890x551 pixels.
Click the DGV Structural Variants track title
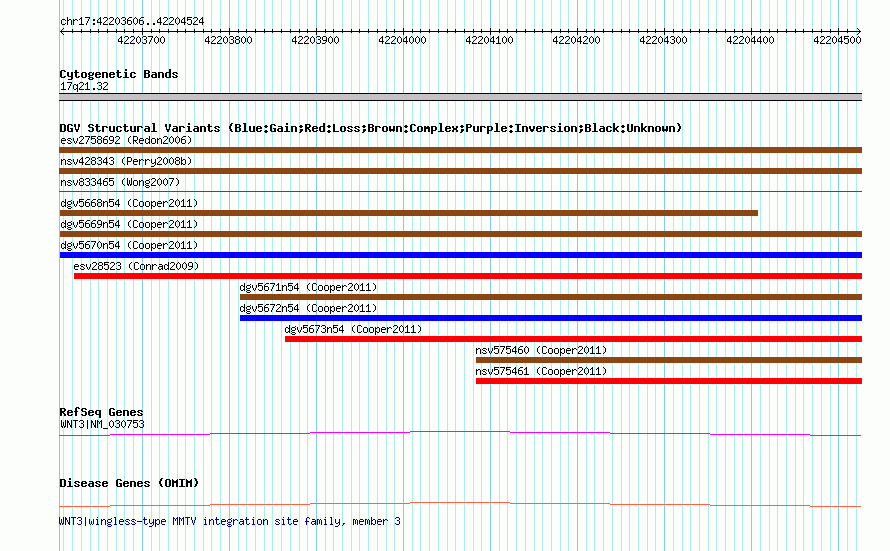click(x=371, y=128)
